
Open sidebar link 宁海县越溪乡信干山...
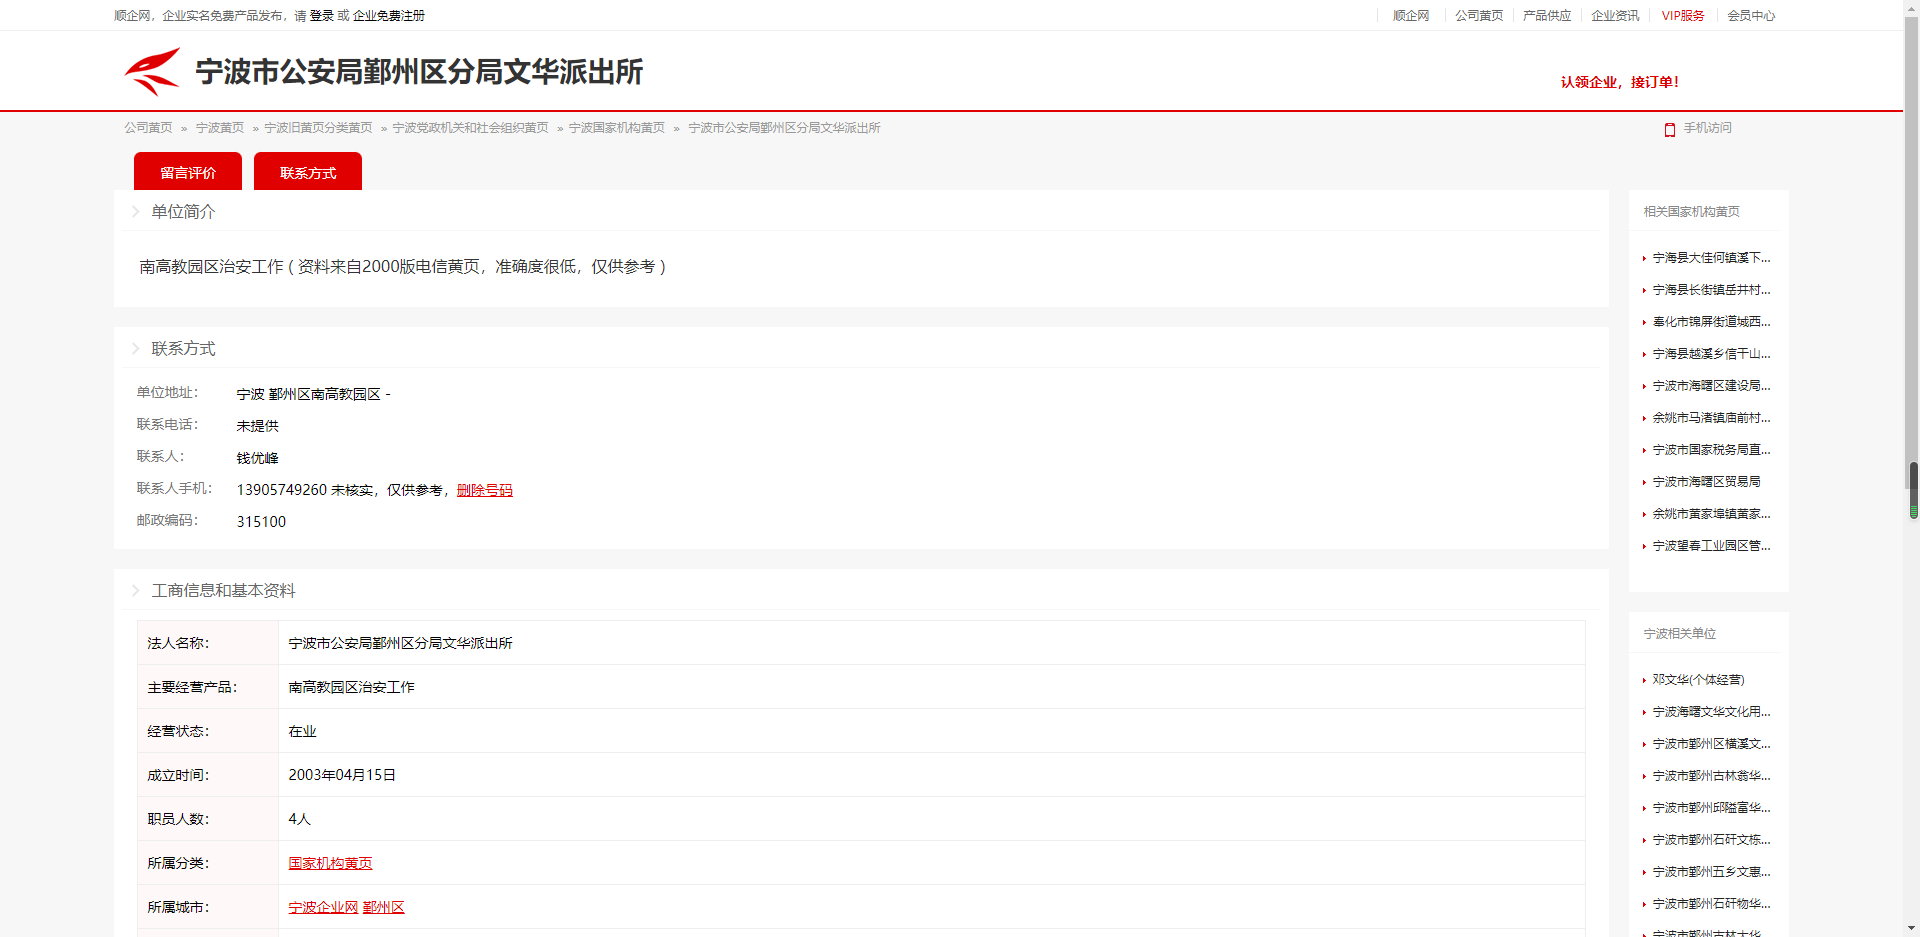point(1711,354)
